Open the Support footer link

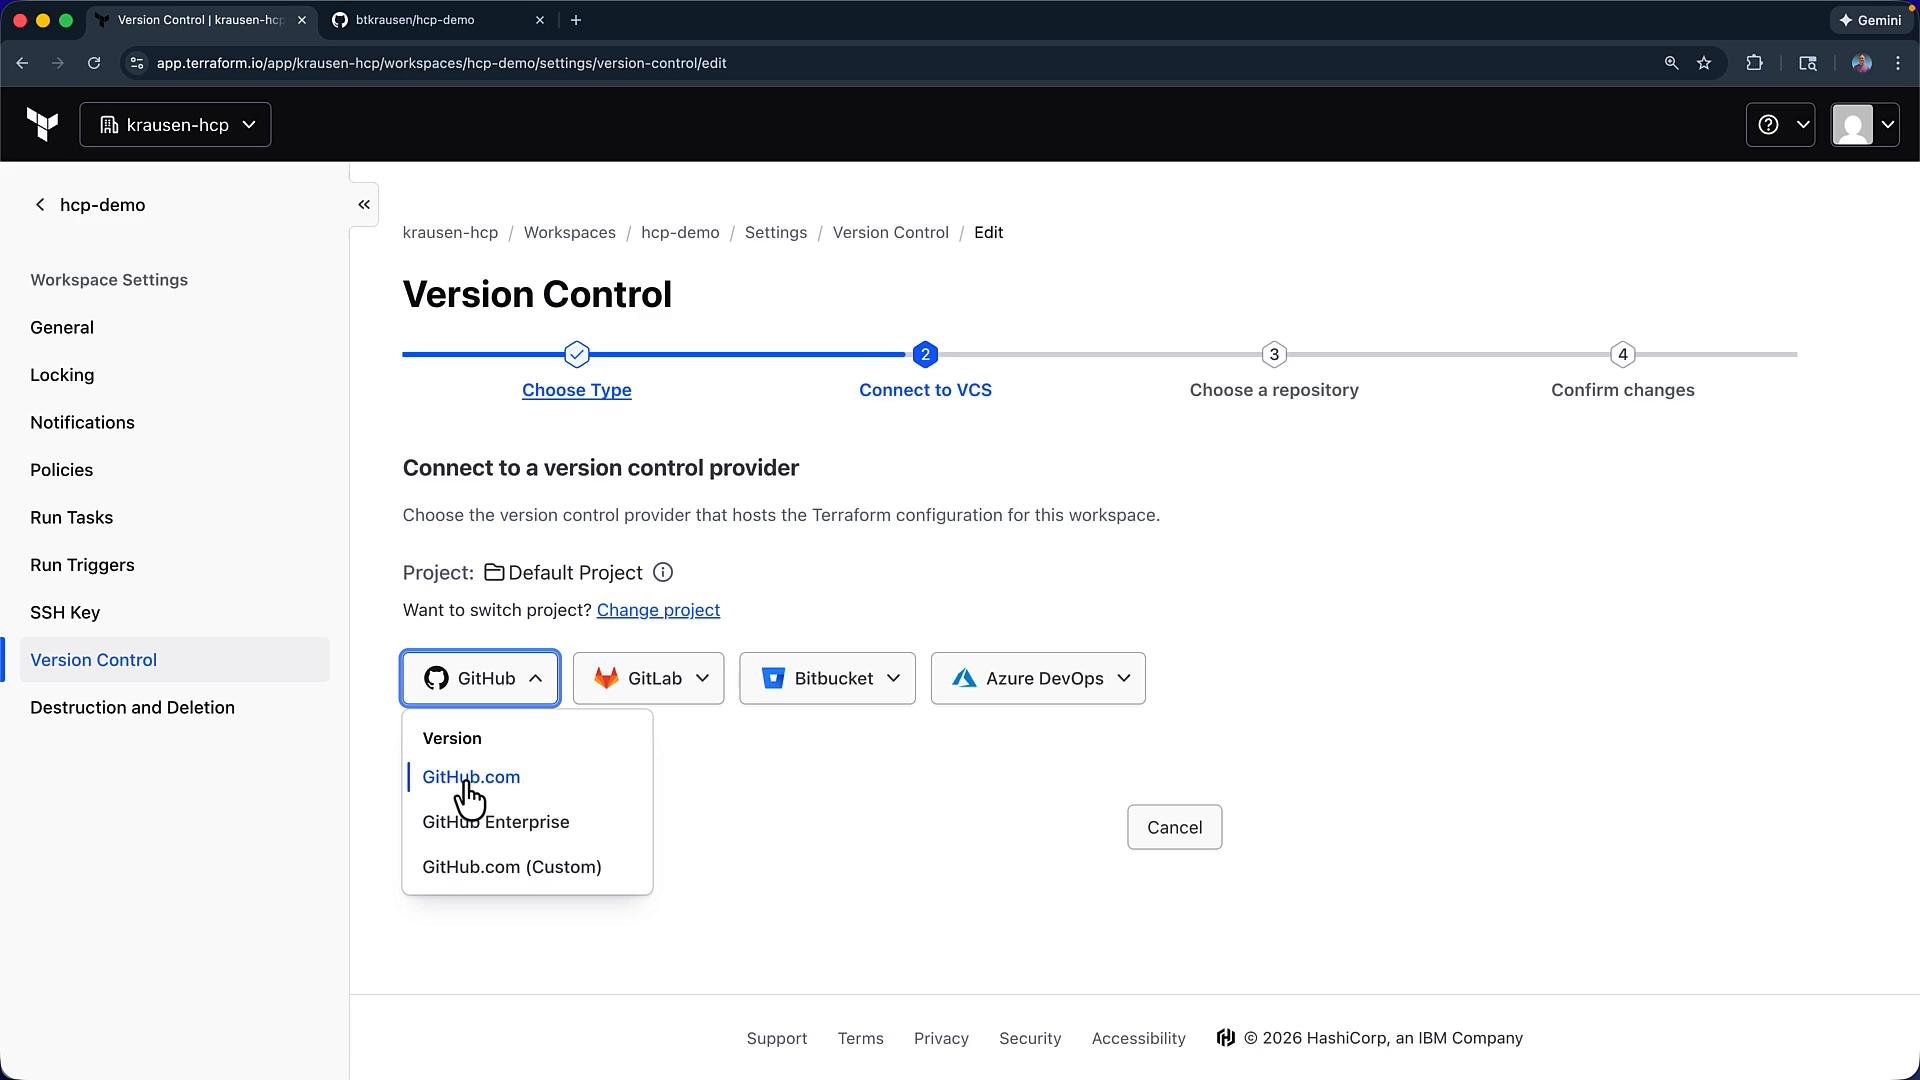tap(777, 1038)
